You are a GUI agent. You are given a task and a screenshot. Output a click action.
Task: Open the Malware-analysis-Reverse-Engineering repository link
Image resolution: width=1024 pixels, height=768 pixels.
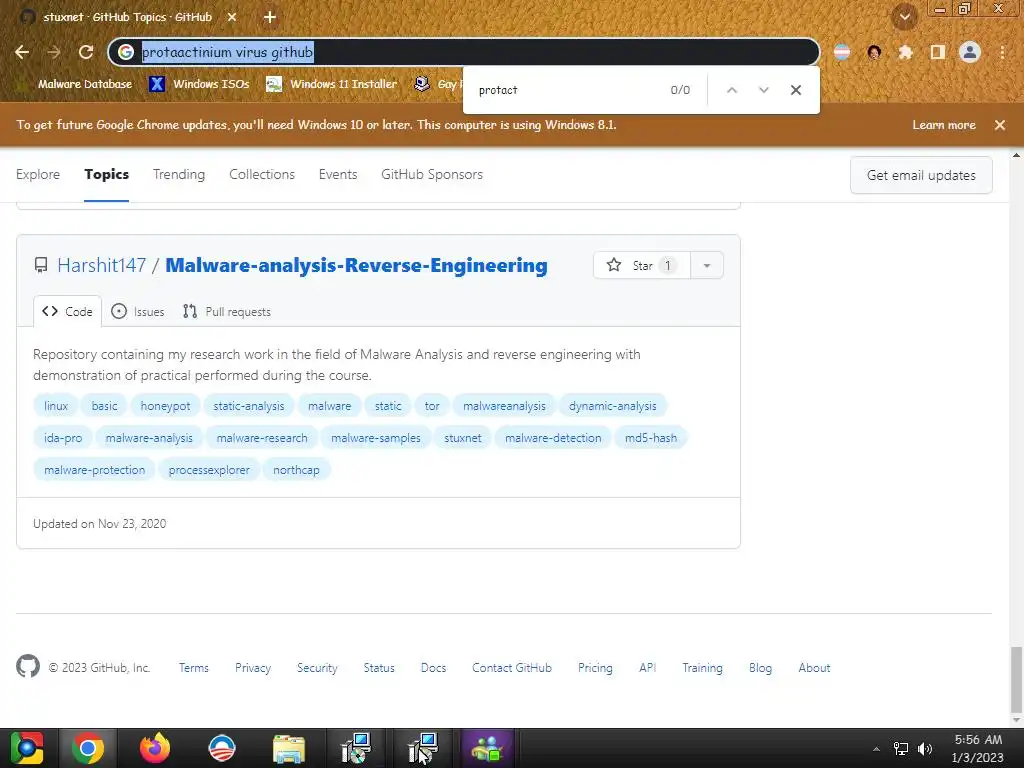click(357, 265)
